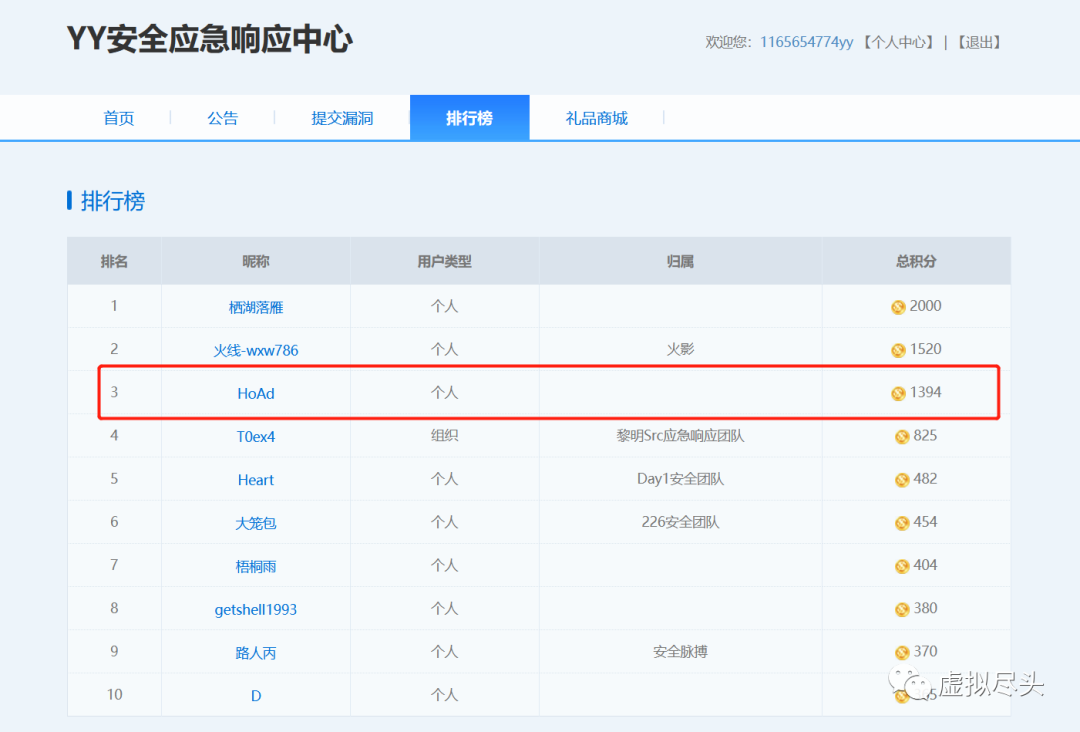This screenshot has width=1080, height=732.
Task: Open the 公告 navigation tab
Action: click(x=222, y=118)
